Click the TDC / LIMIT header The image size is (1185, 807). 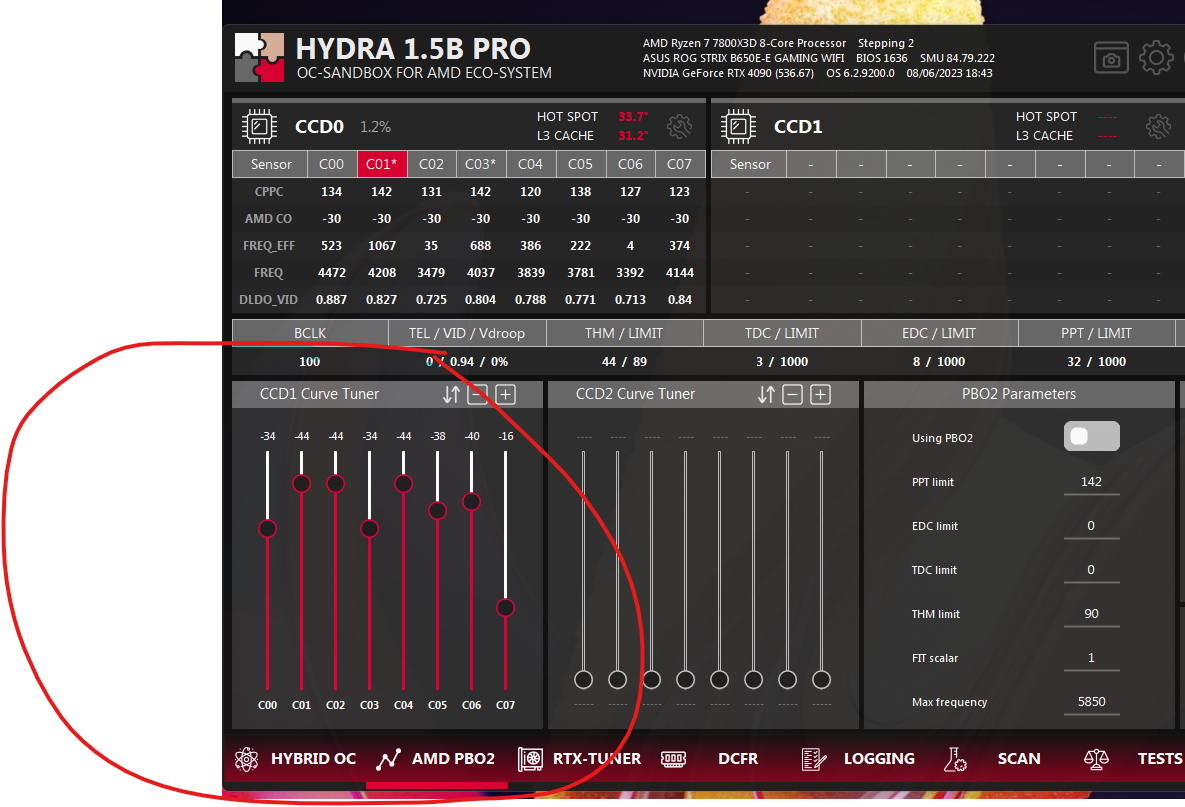click(x=782, y=333)
